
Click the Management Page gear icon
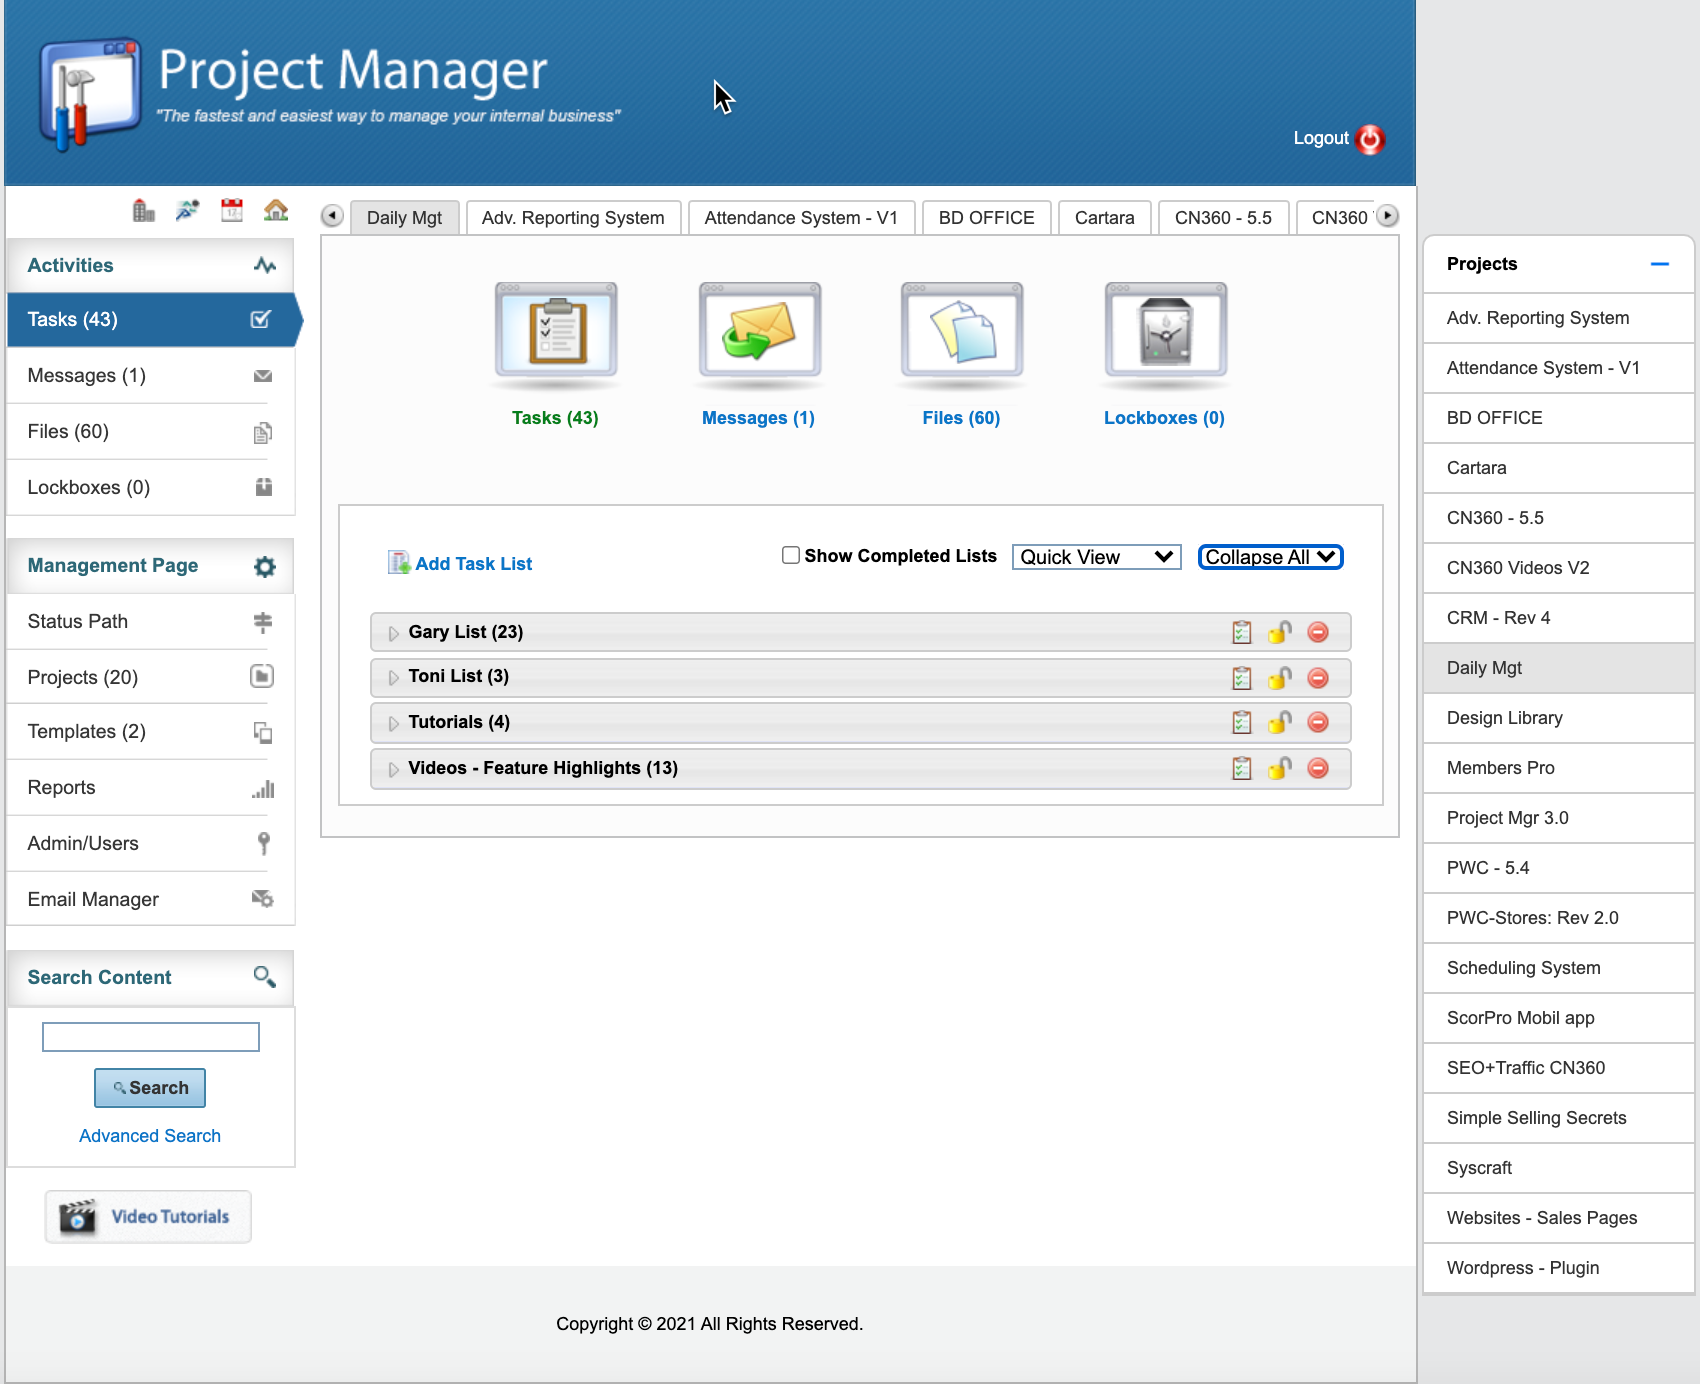point(264,567)
